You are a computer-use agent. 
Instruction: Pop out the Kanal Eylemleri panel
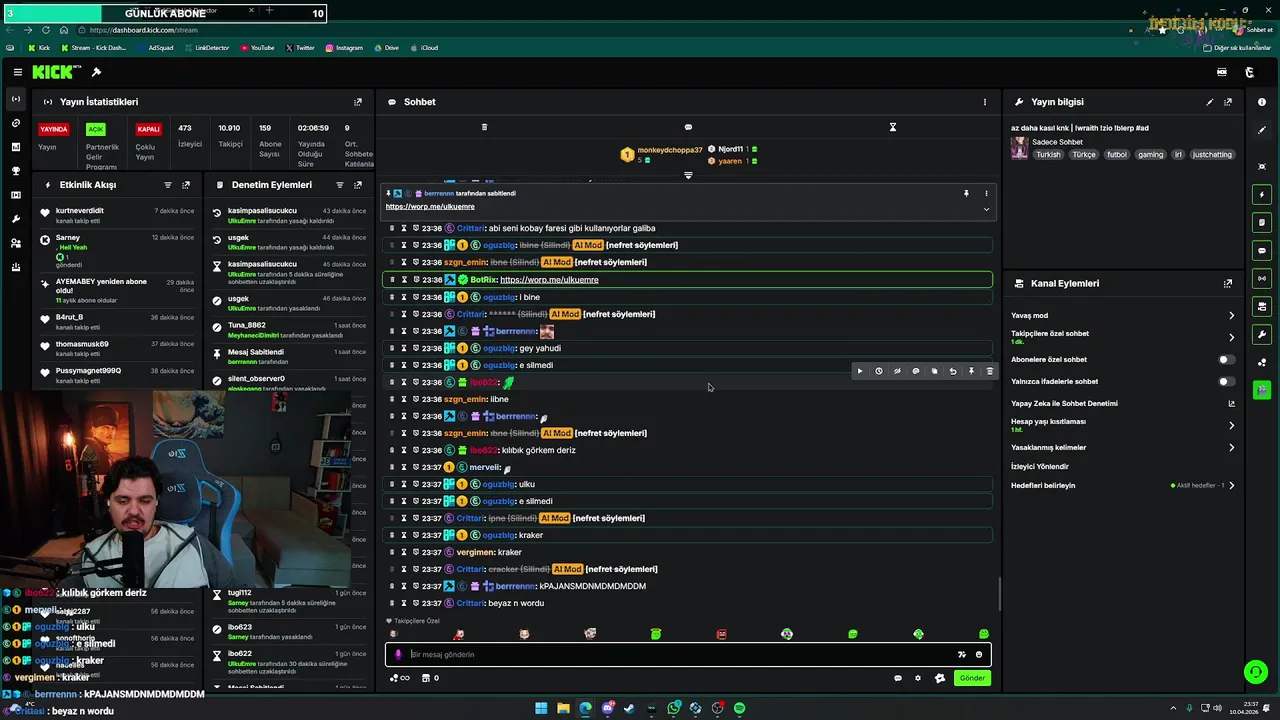(1228, 284)
